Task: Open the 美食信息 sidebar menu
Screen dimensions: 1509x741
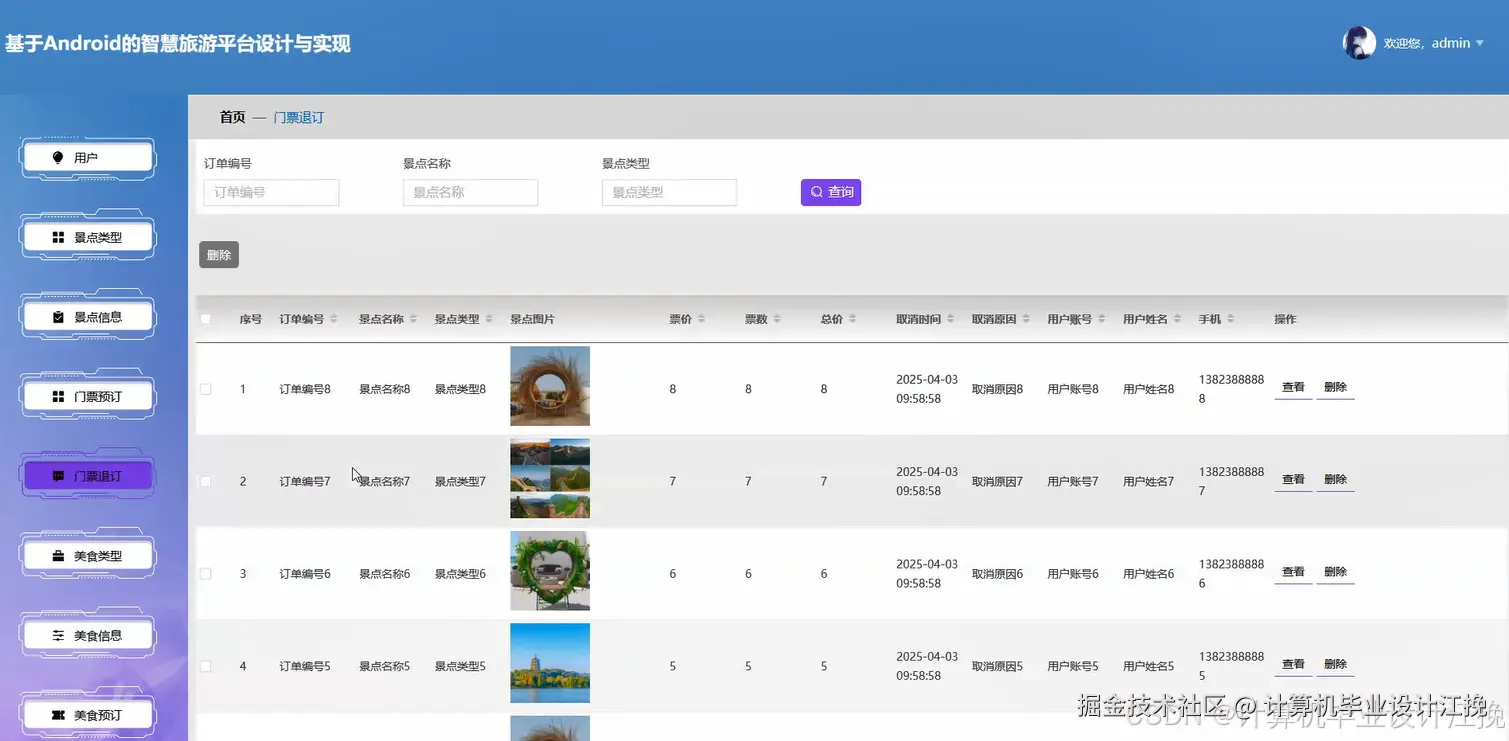Action: (x=88, y=635)
